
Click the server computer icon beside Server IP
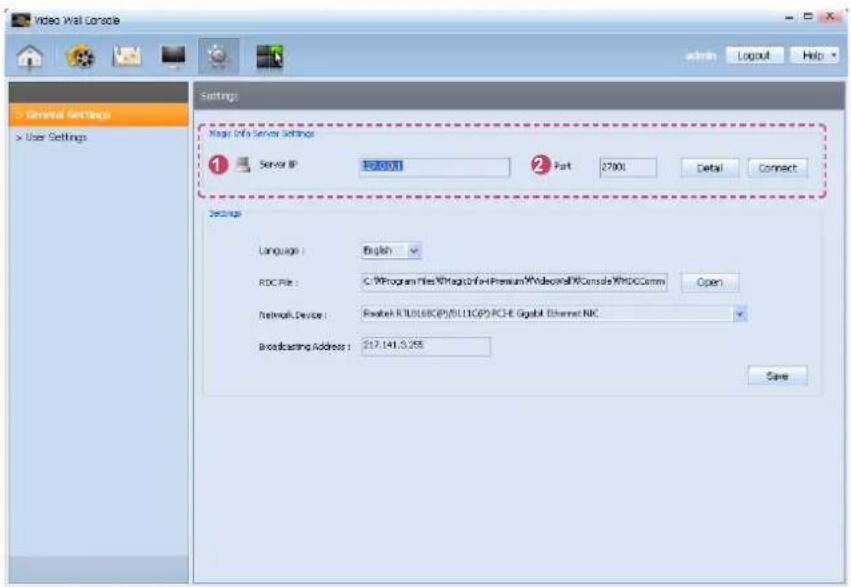243,165
